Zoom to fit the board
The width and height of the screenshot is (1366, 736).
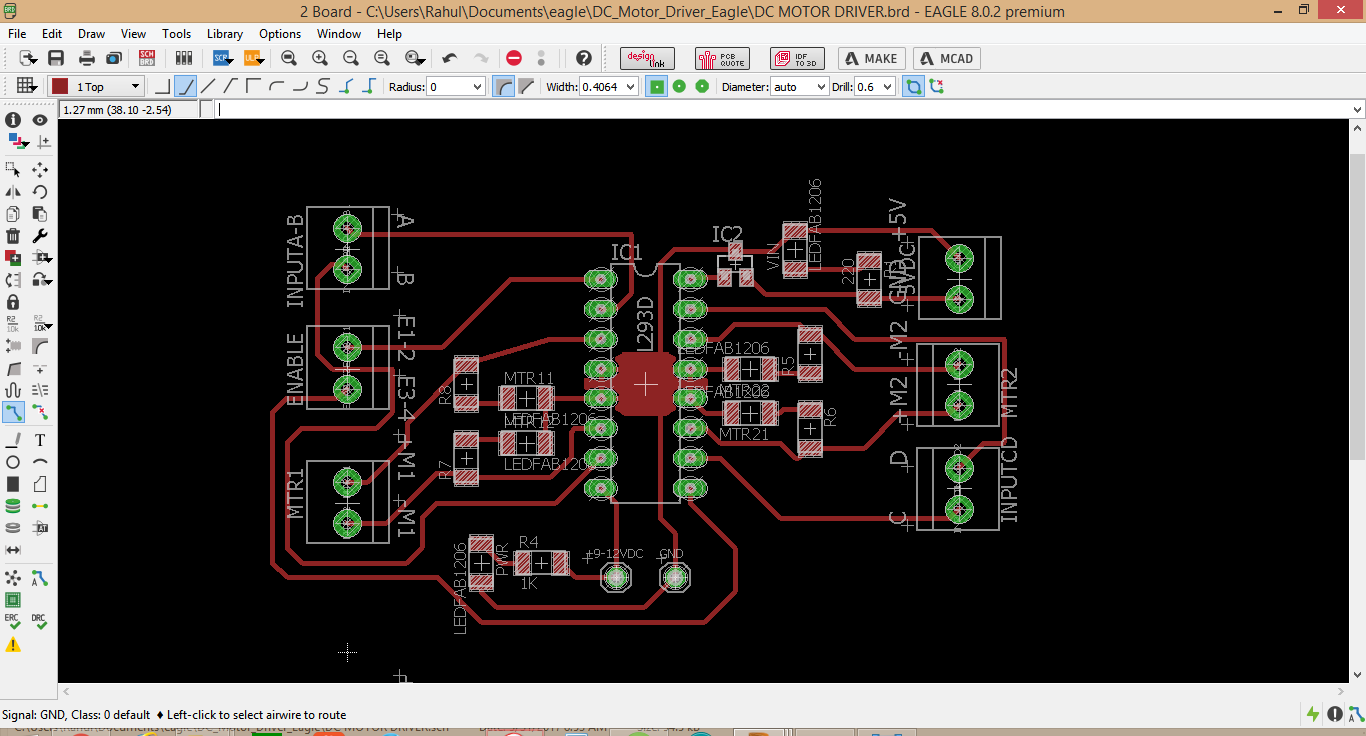click(x=289, y=58)
